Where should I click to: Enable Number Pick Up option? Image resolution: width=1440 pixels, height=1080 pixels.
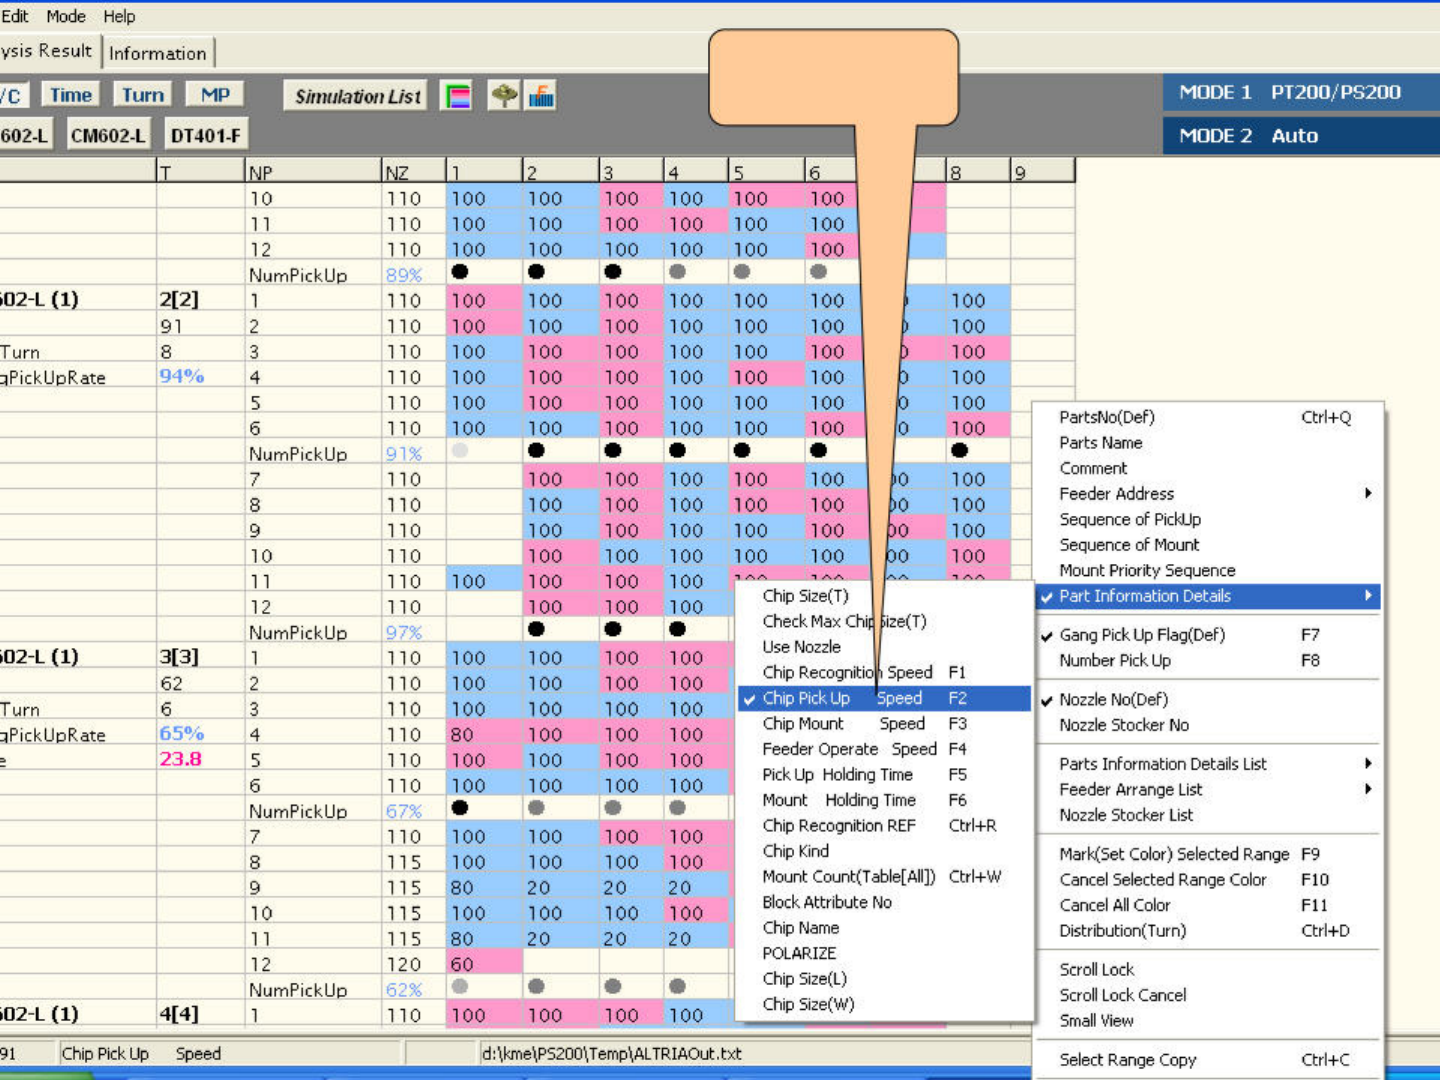[1114, 661]
